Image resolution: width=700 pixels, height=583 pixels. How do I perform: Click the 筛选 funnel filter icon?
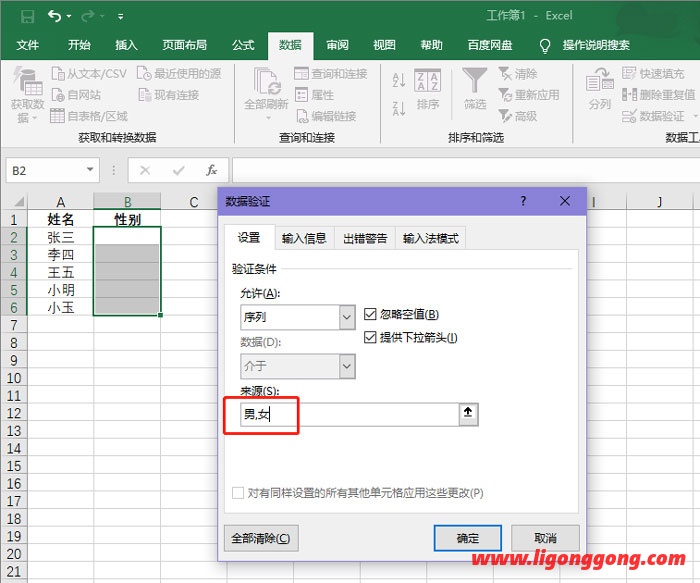coord(475,80)
